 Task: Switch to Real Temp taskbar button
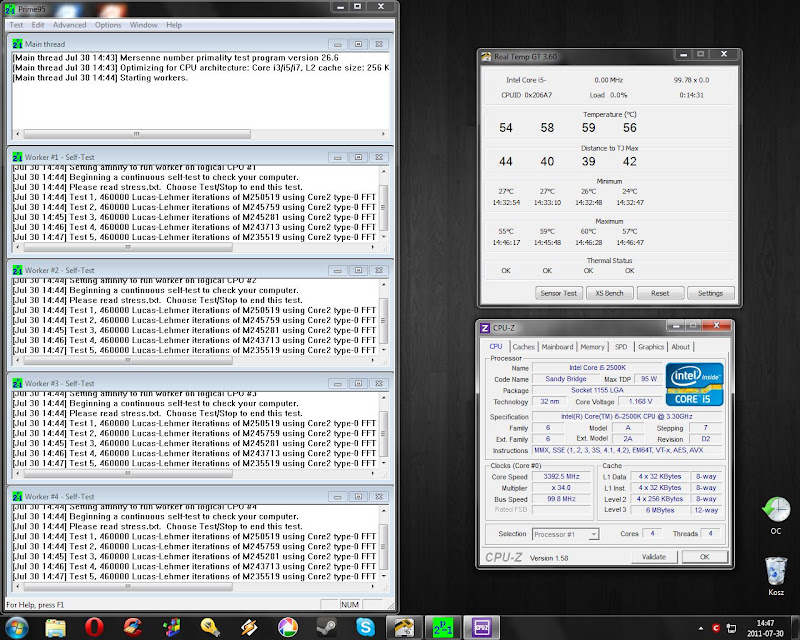click(x=404, y=627)
